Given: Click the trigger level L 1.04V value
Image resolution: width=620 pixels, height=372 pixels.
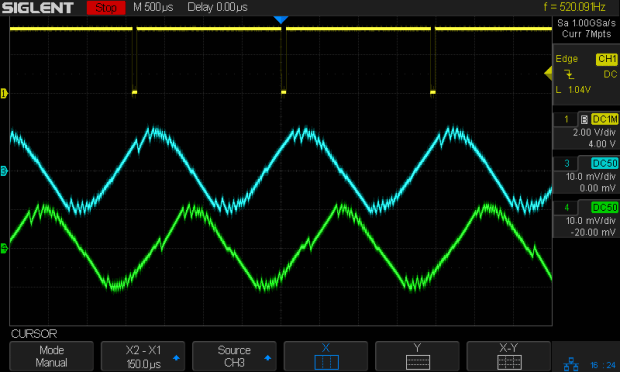Looking at the screenshot, I should click(x=573, y=90).
